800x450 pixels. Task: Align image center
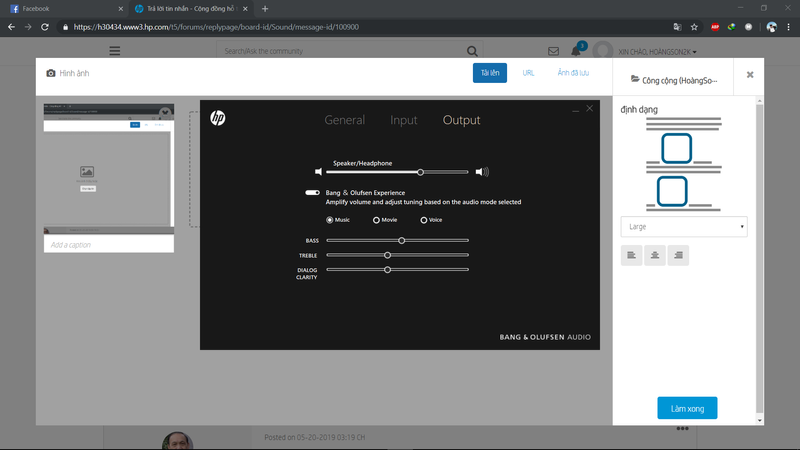[x=655, y=255]
